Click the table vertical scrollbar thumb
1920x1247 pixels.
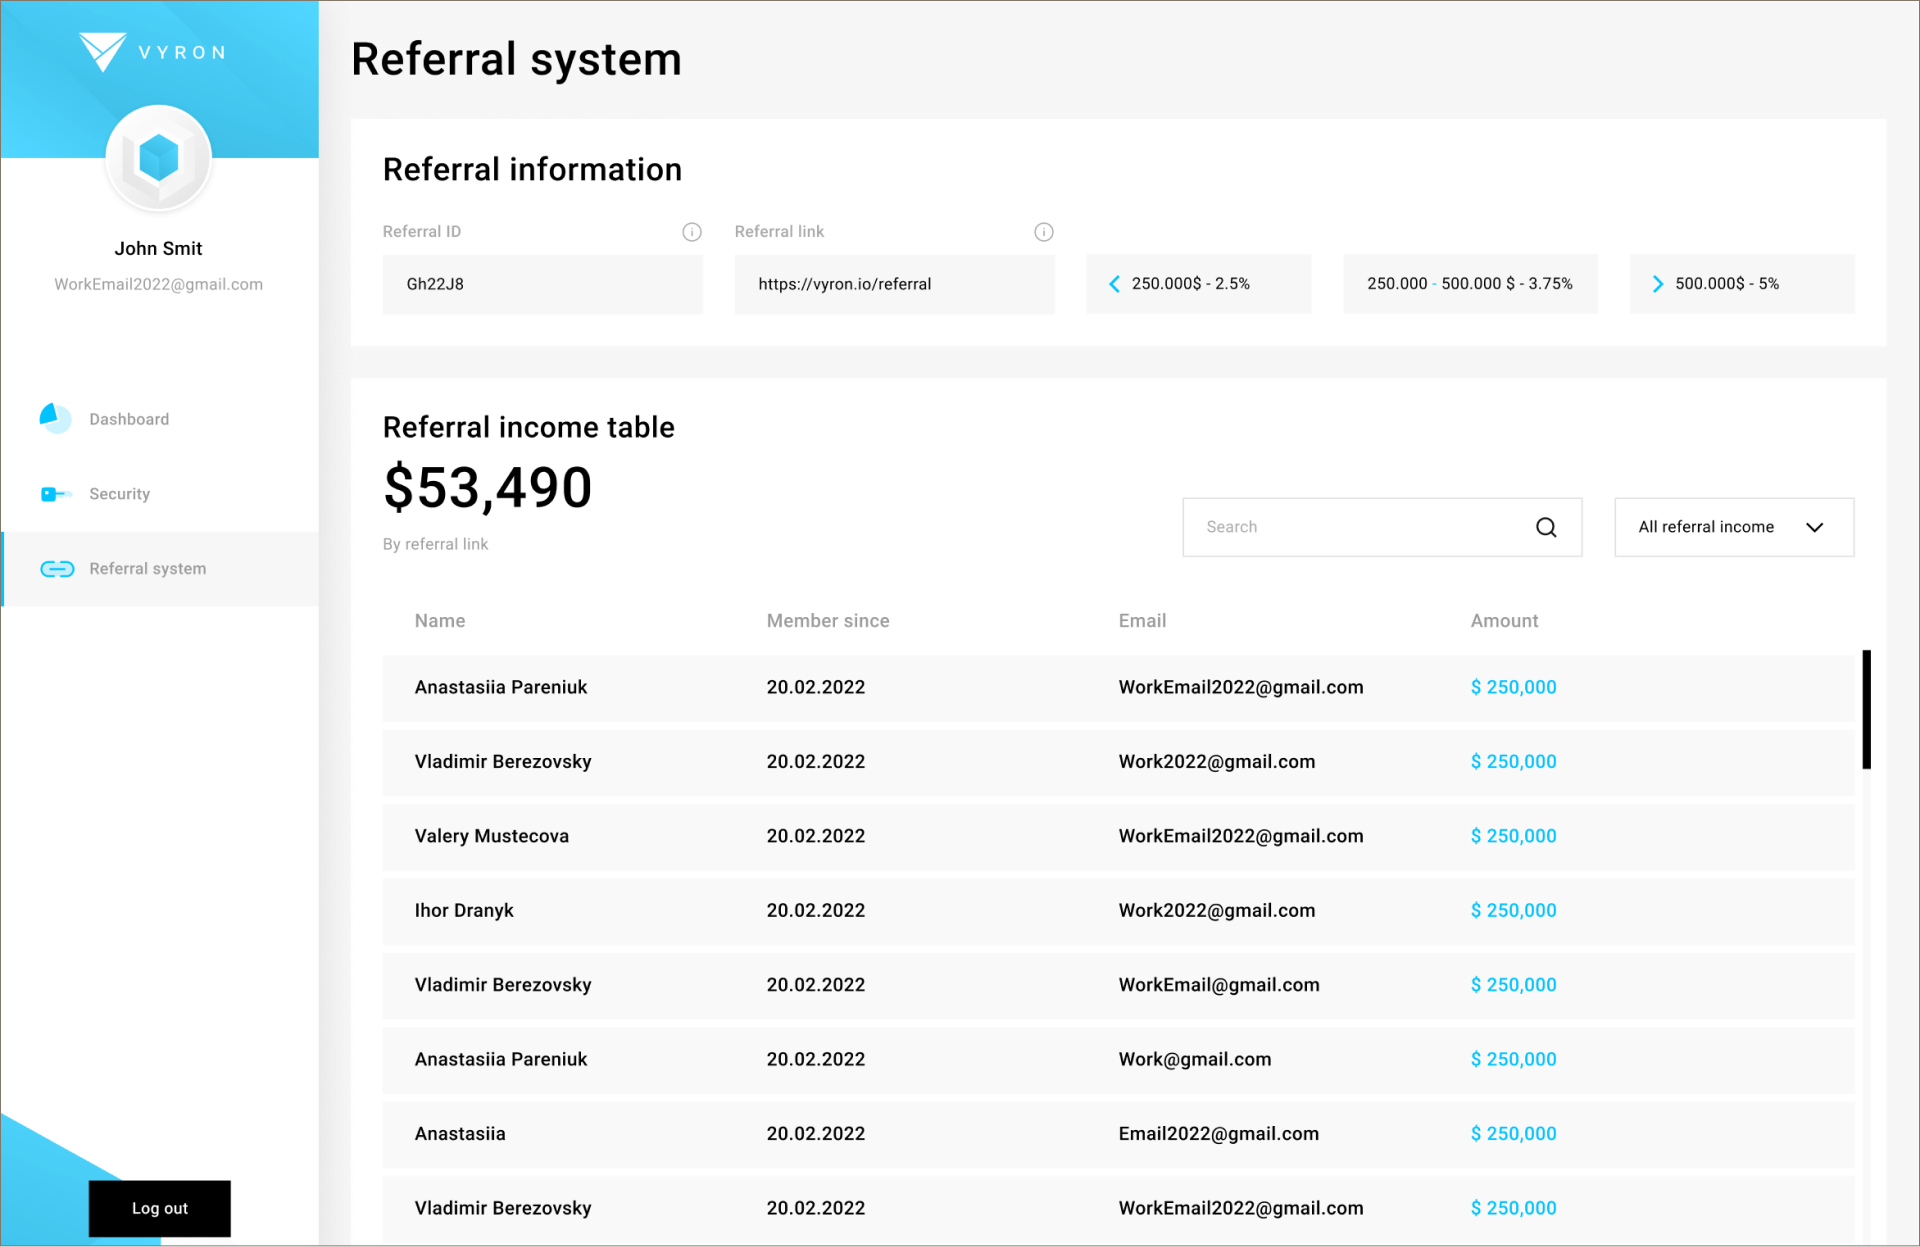pyautogui.click(x=1866, y=709)
